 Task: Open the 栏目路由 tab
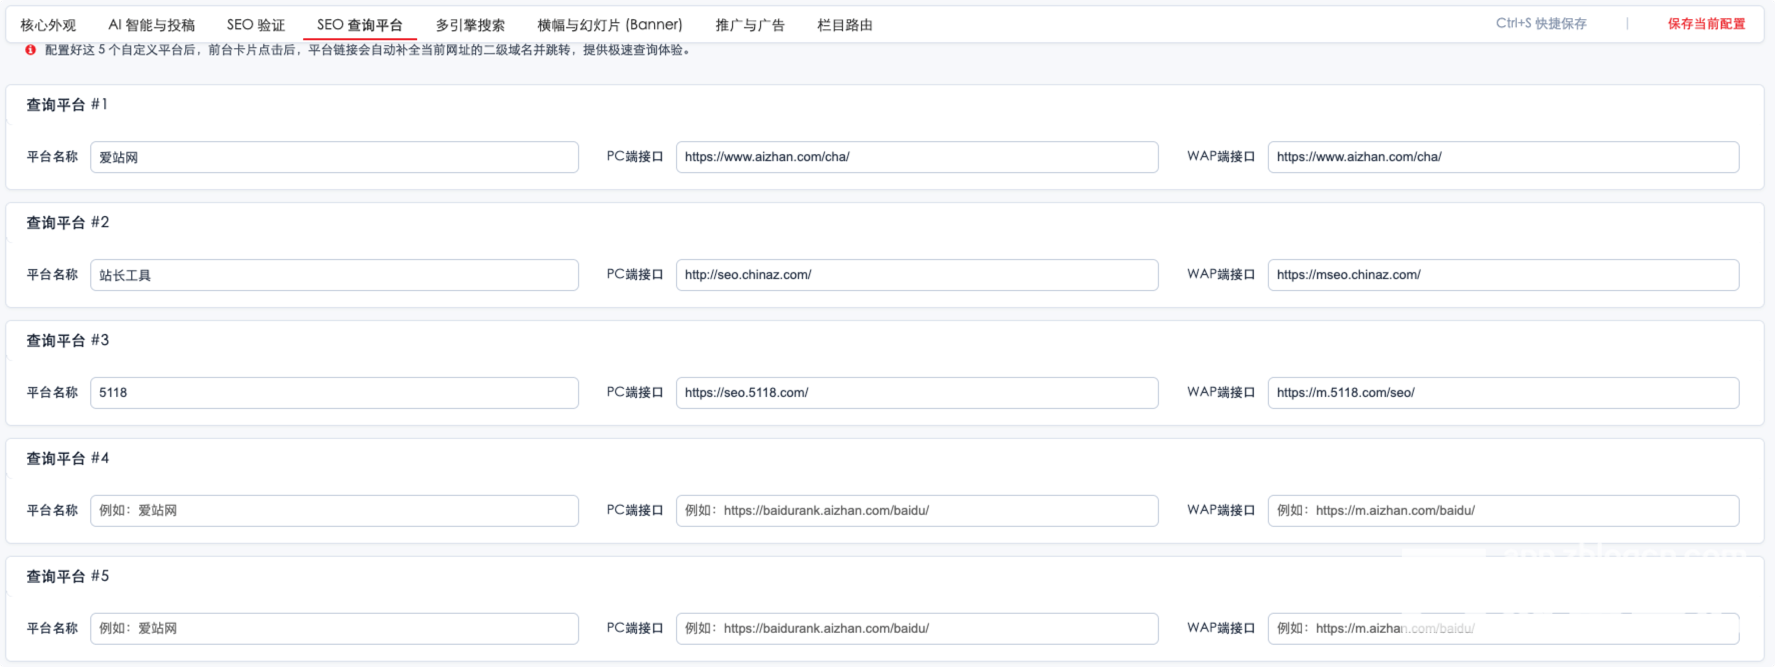(845, 25)
